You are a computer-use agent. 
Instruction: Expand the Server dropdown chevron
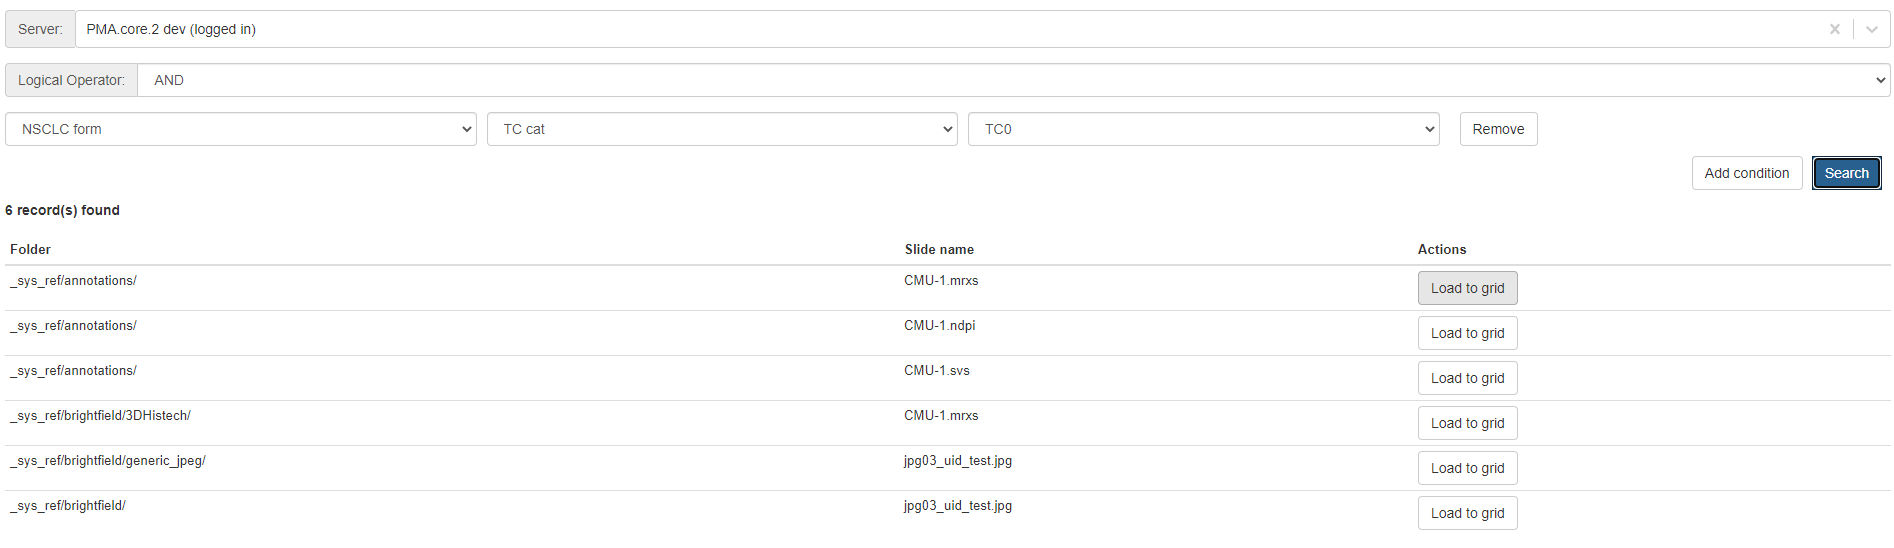coord(1871,29)
